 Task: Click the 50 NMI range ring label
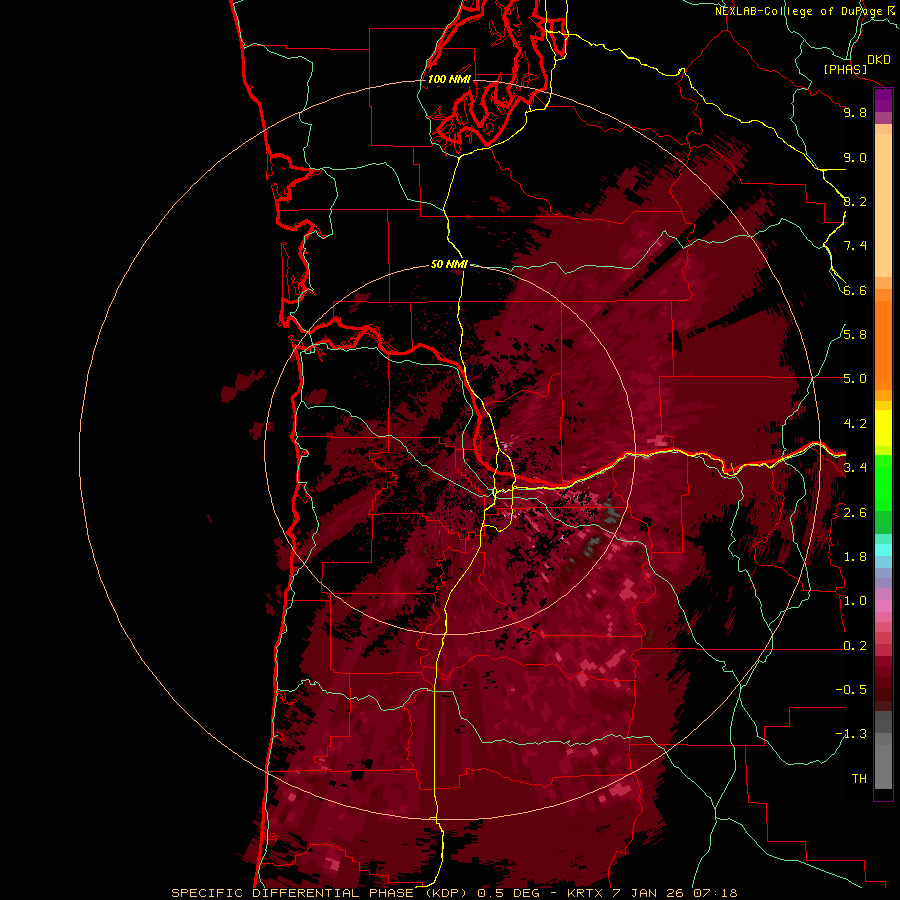point(449,264)
